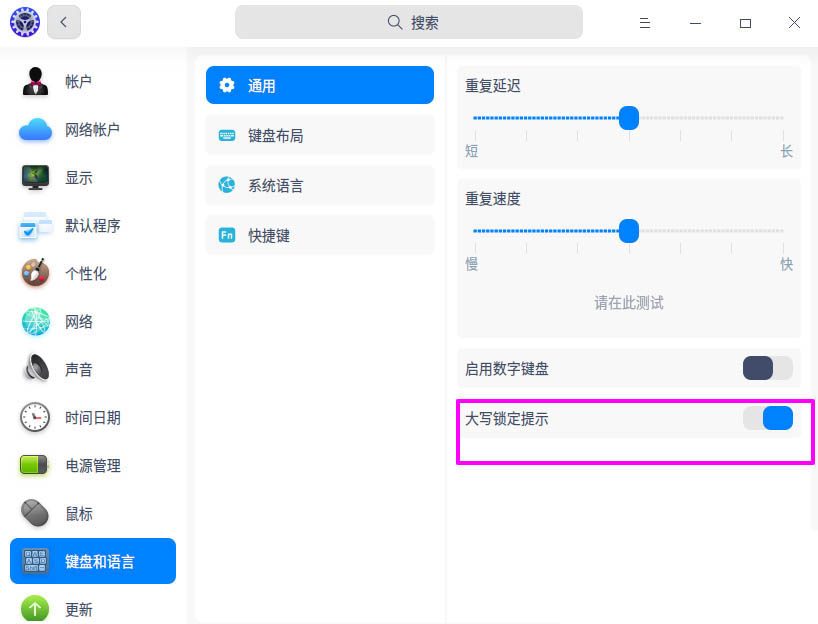Switch to the 键盘布局 tab
This screenshot has height=624, width=818.
tap(319, 135)
